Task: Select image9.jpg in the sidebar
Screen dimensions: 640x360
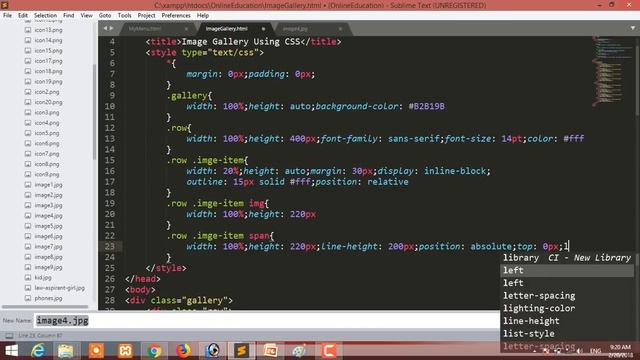Action: pyautogui.click(x=49, y=267)
